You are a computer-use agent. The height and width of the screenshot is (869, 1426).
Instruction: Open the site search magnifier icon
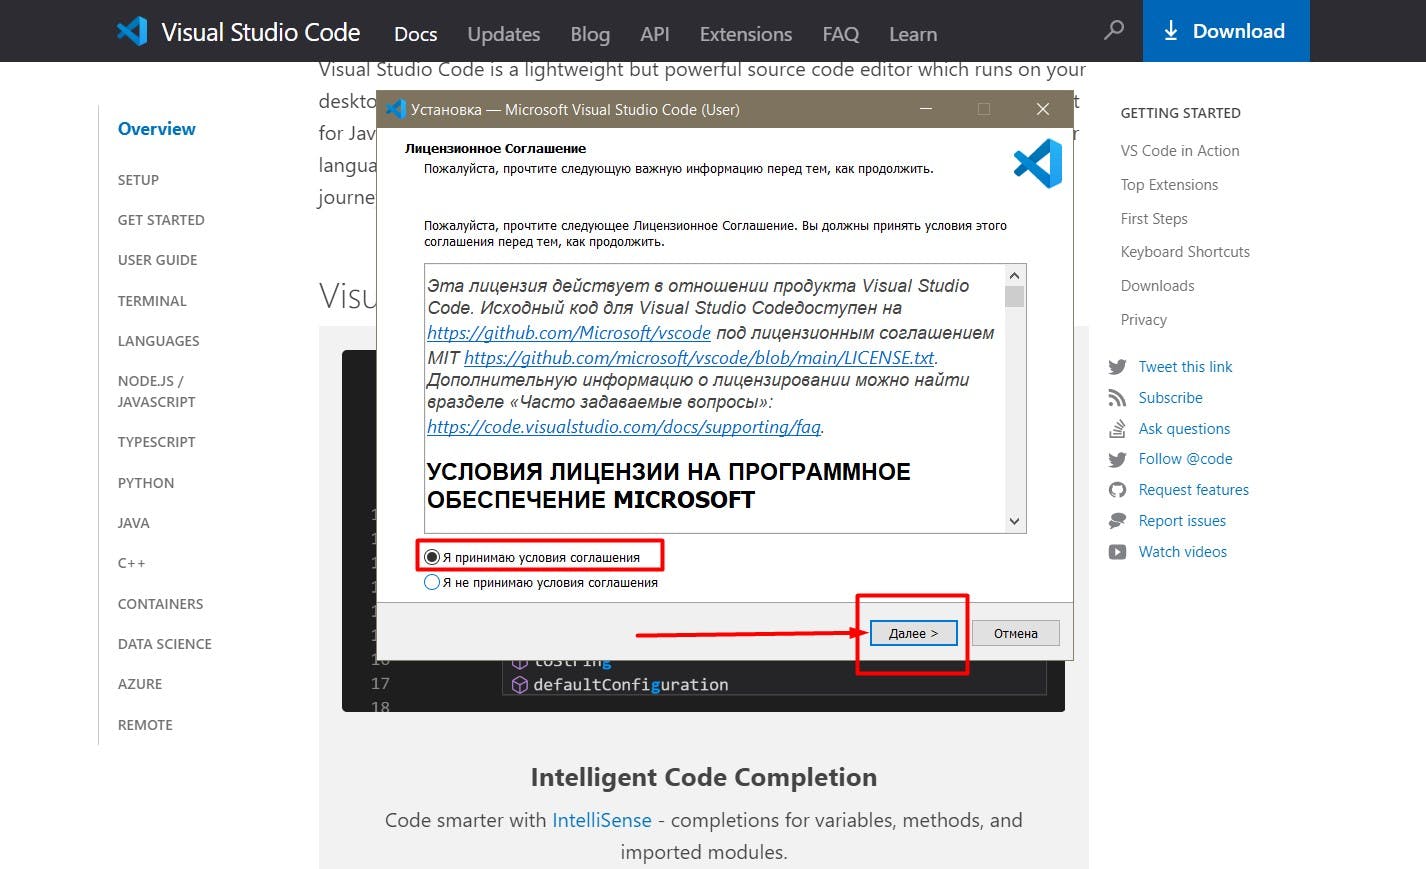tap(1114, 30)
